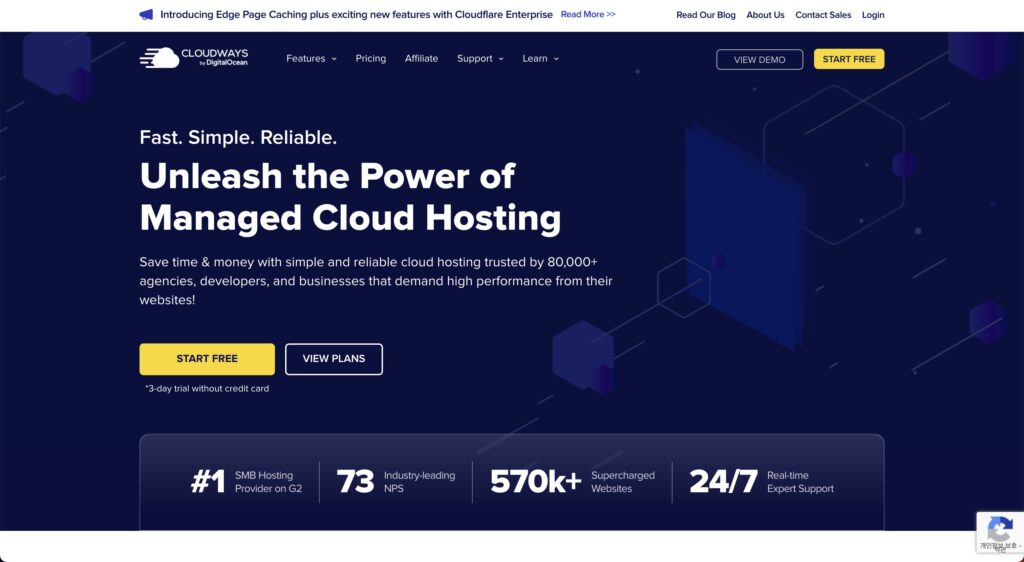Click the Edge Page Caching announcement text

356,14
